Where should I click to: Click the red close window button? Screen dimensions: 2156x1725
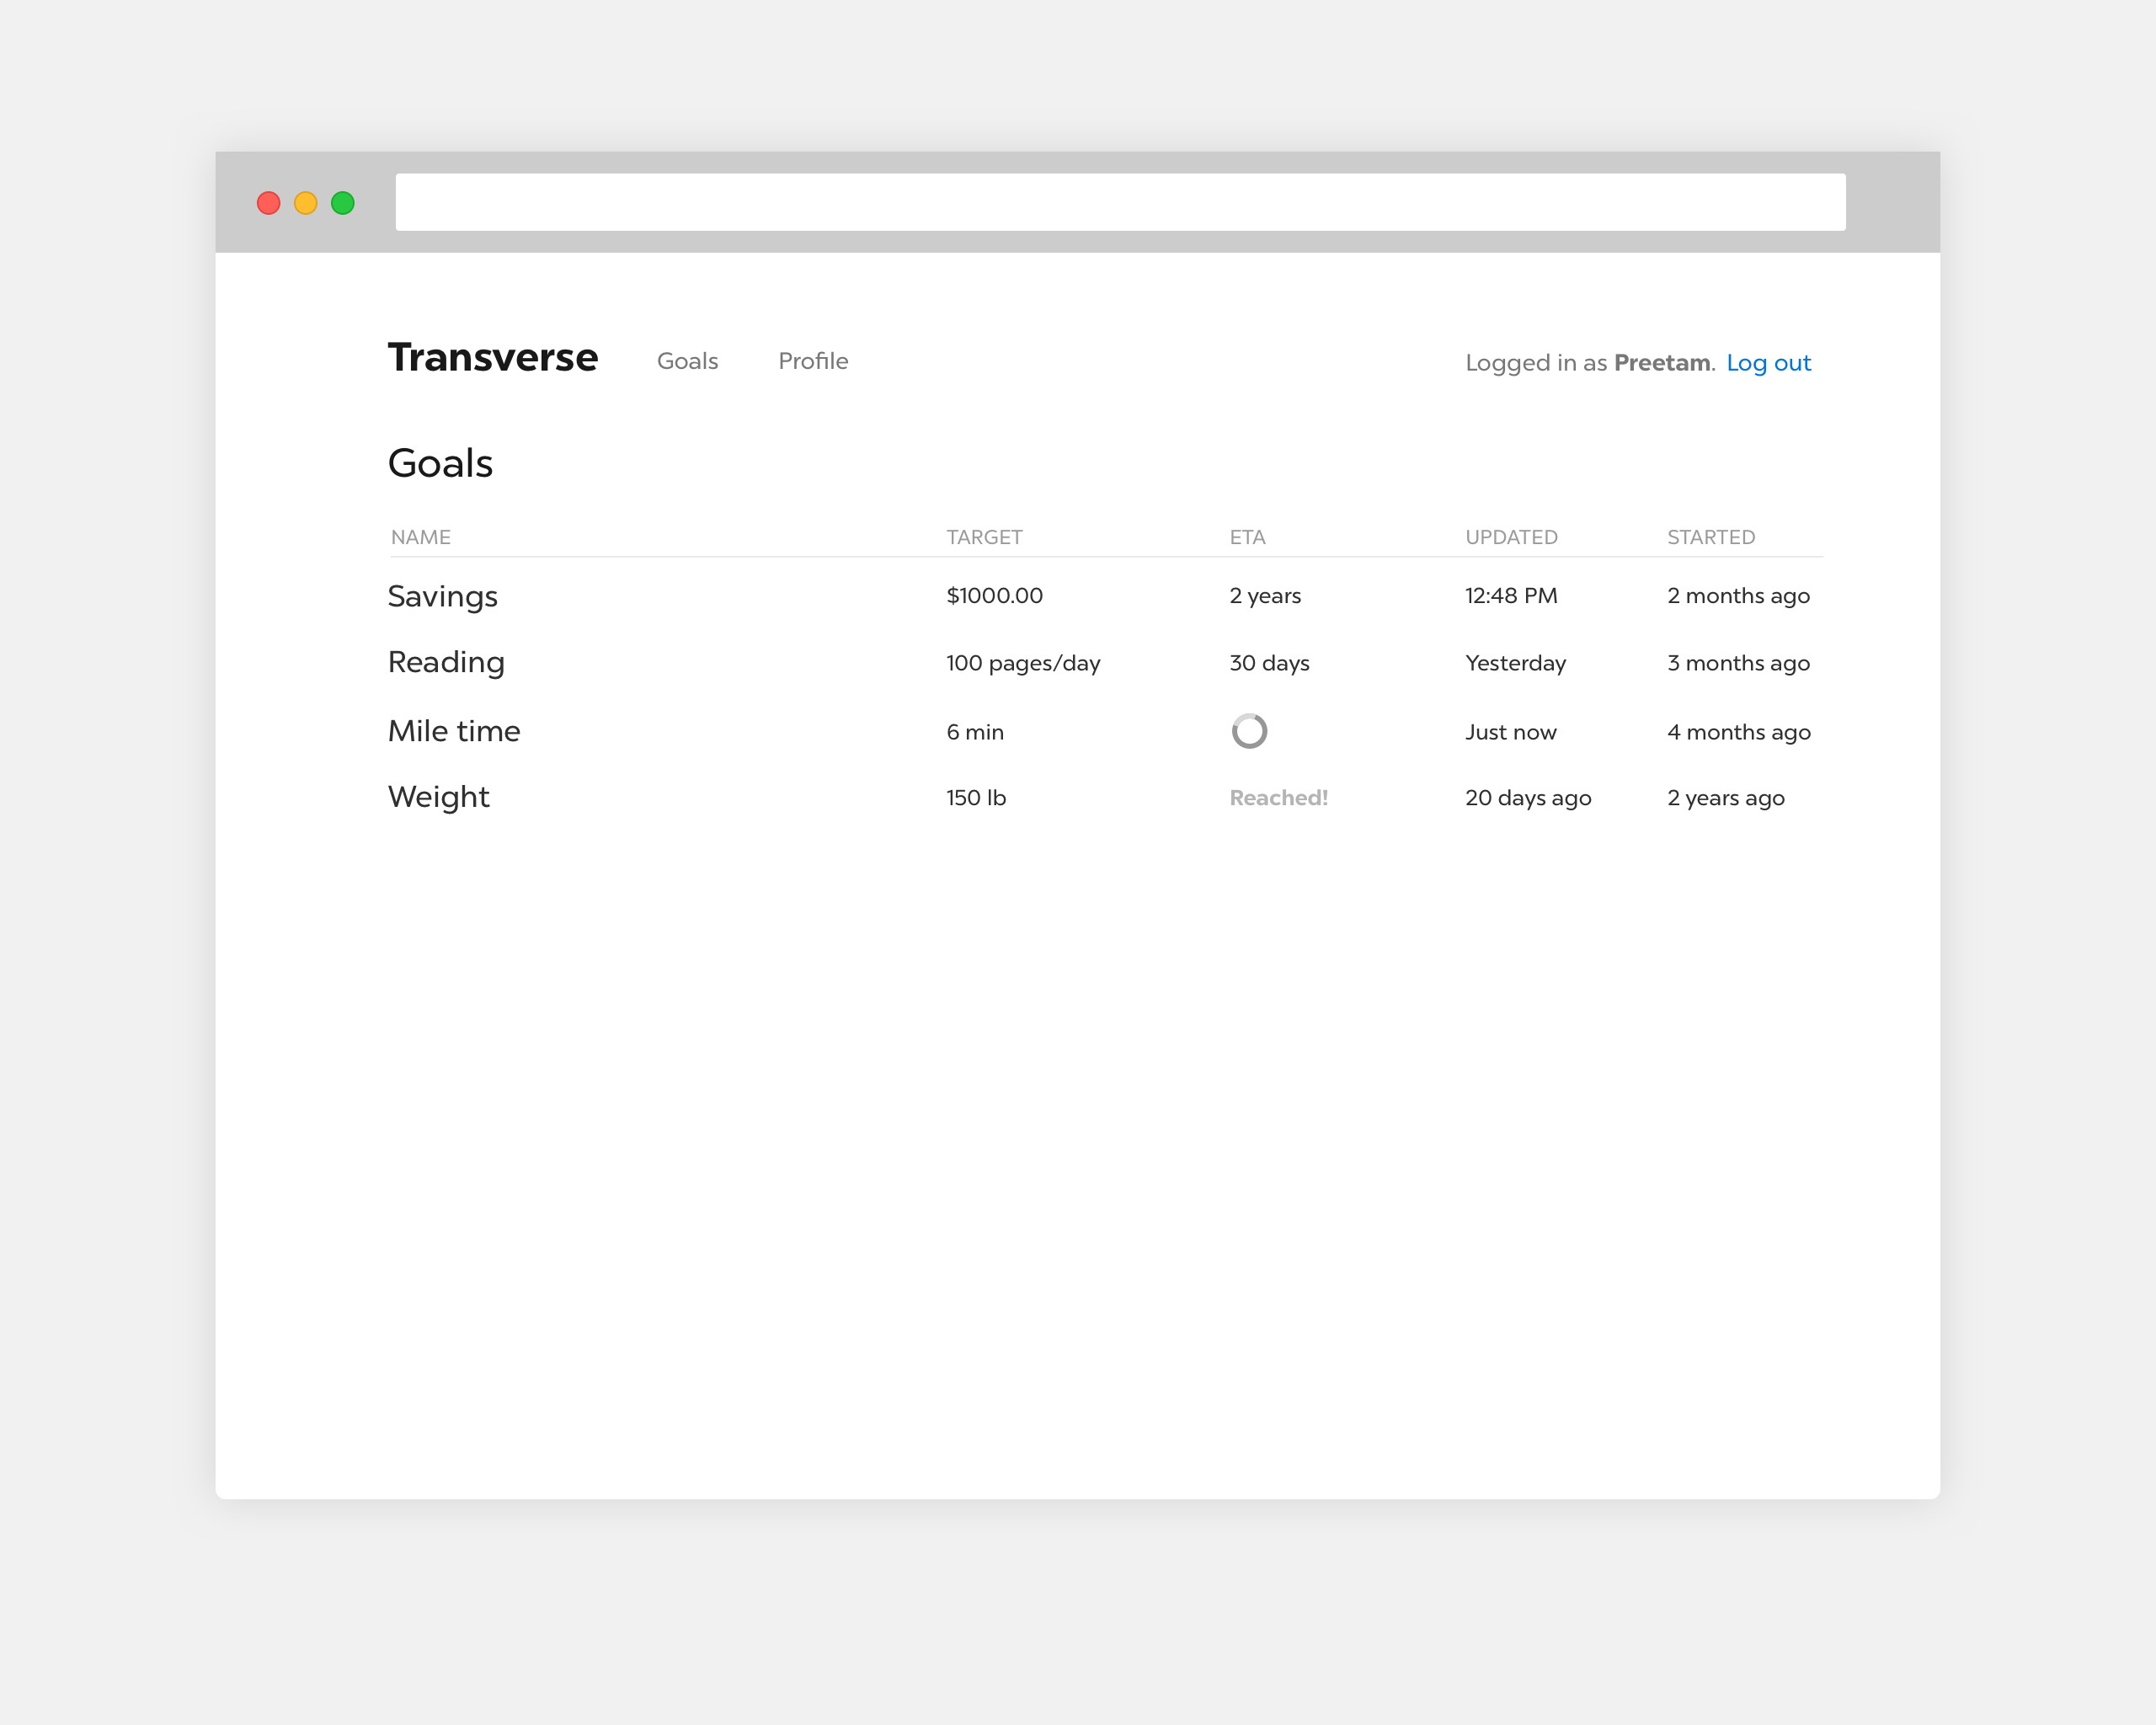tap(268, 203)
